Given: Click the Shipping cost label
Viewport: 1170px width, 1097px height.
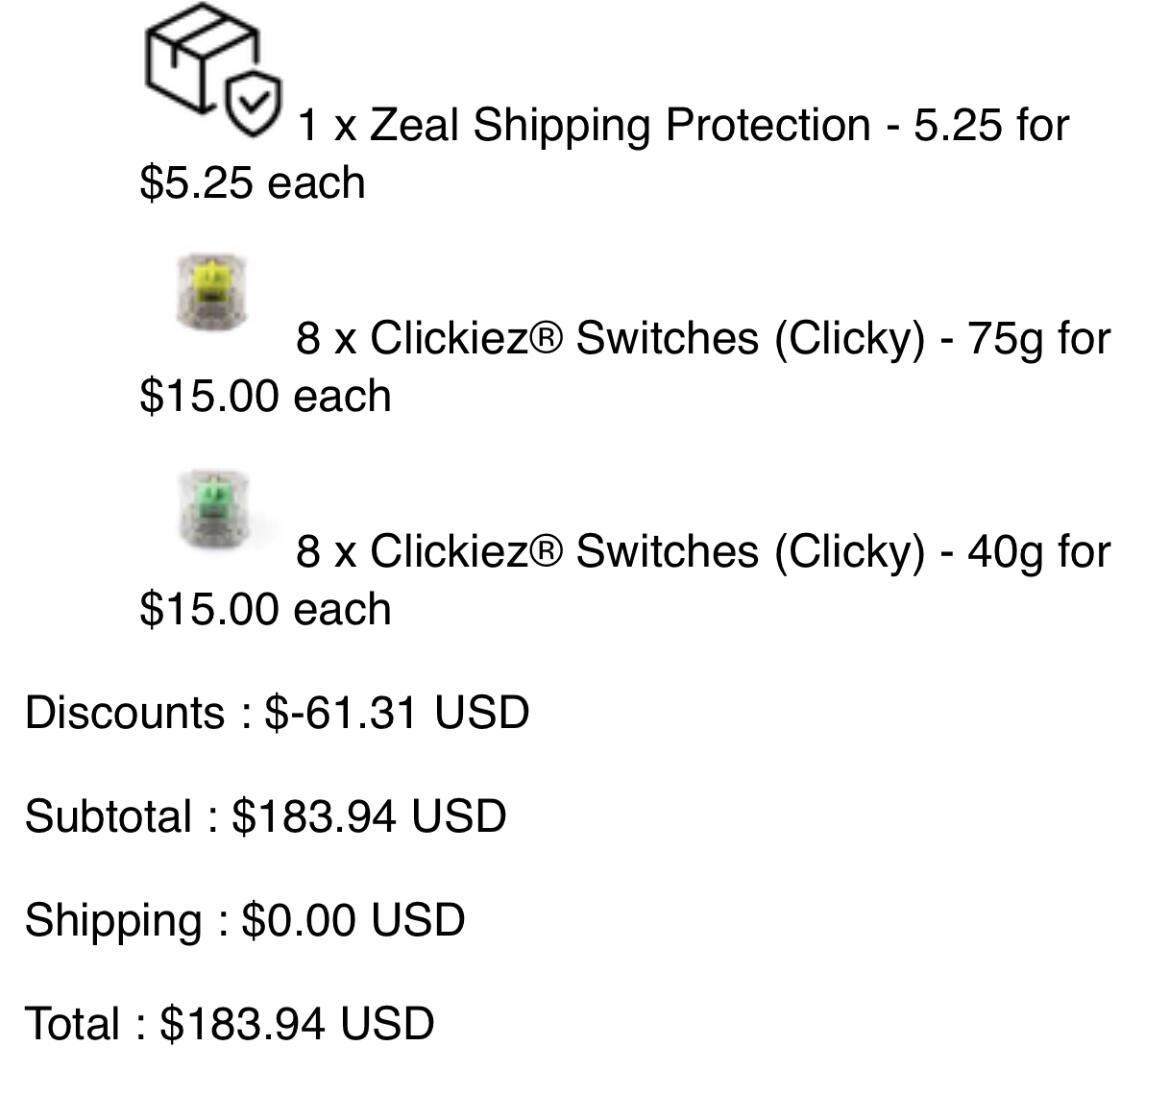Looking at the screenshot, I should pos(113,920).
